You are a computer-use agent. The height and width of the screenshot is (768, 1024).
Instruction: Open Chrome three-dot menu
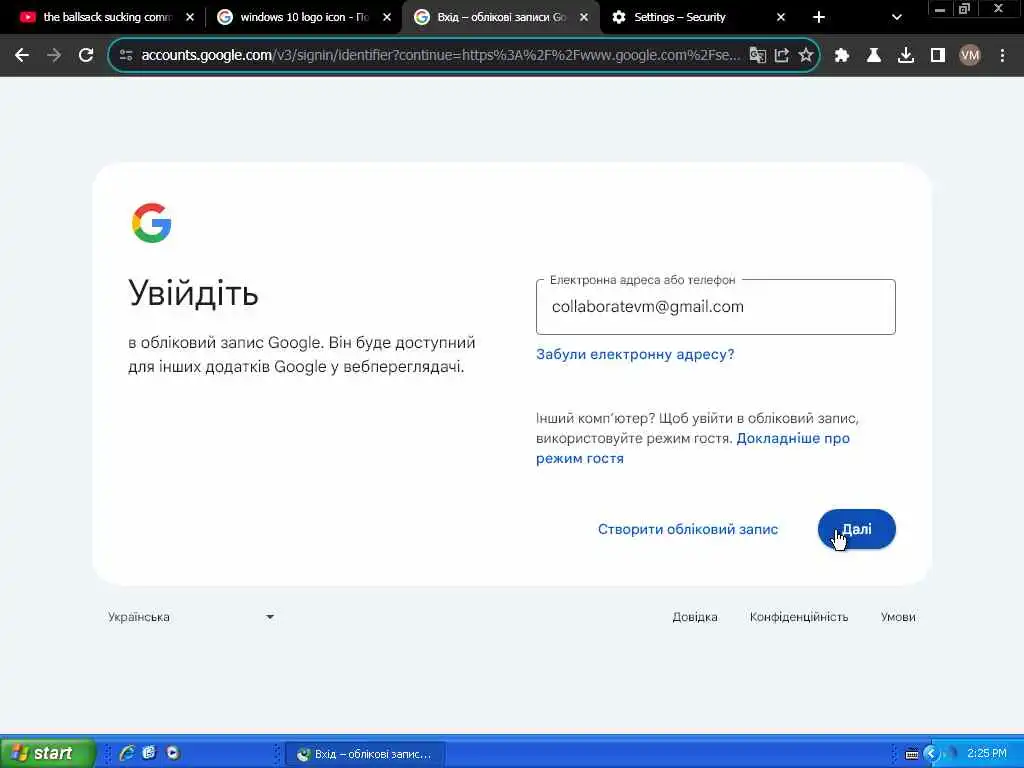1002,56
